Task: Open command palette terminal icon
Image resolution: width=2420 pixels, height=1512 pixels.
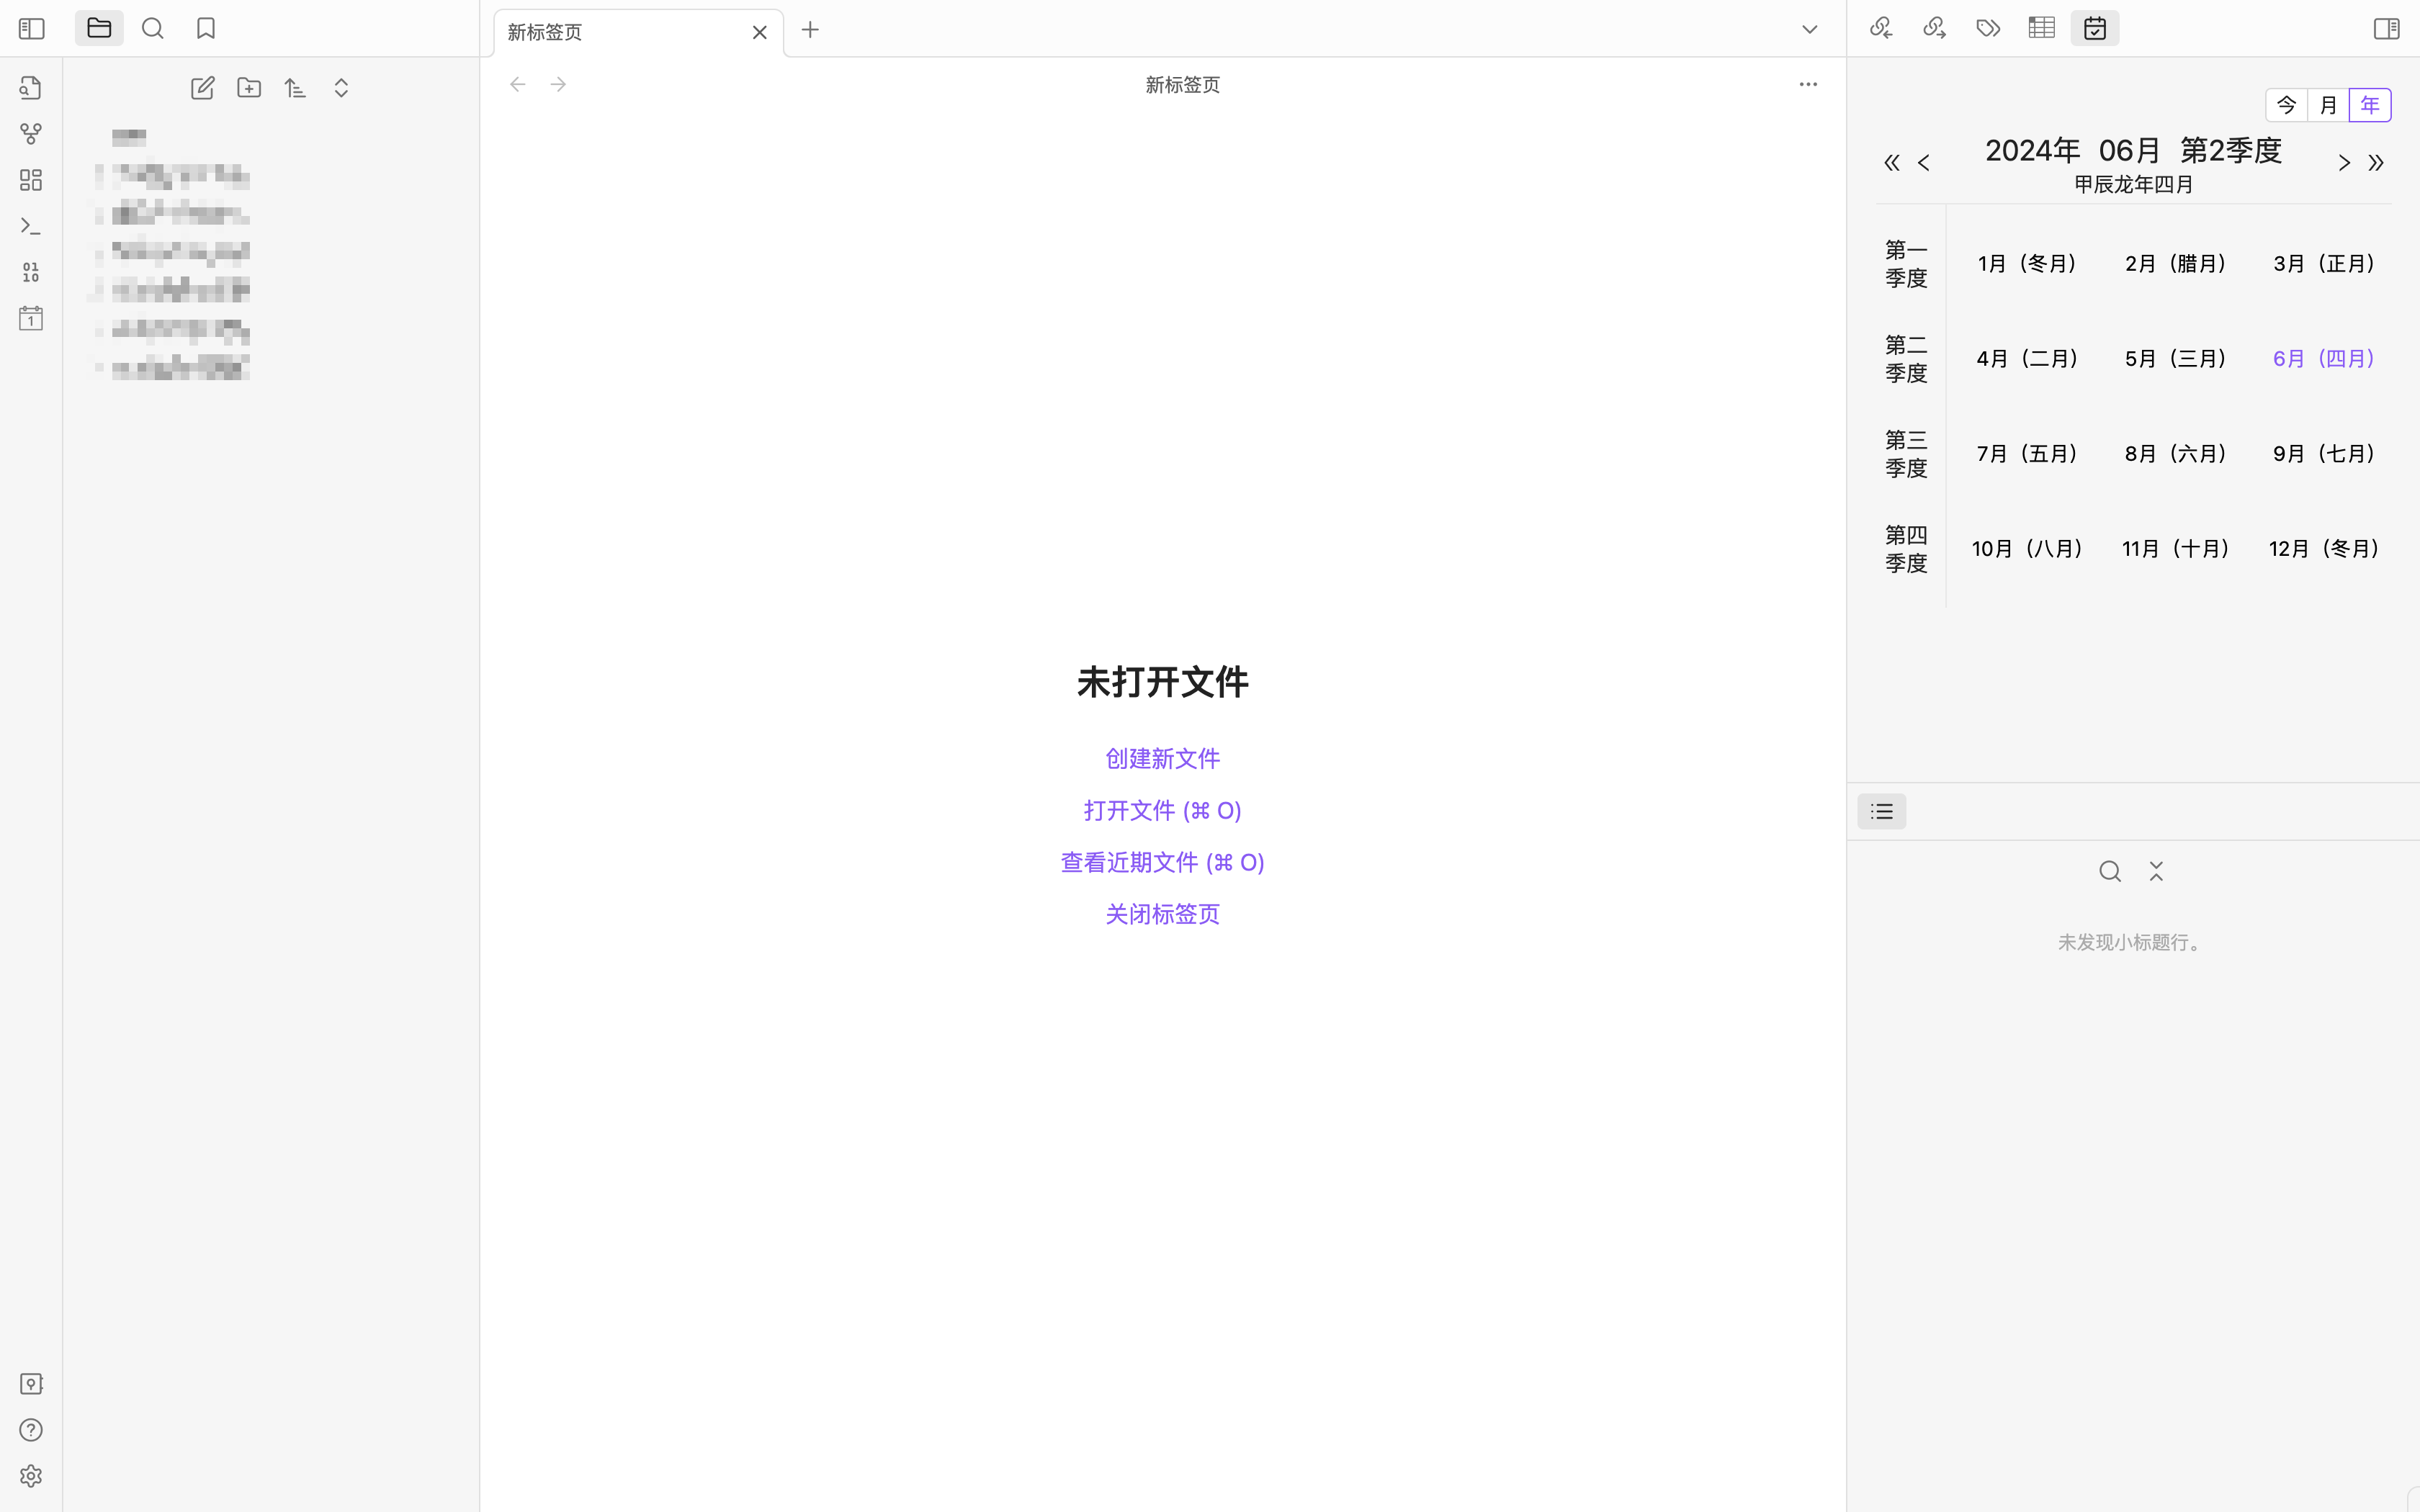Action: (31, 226)
